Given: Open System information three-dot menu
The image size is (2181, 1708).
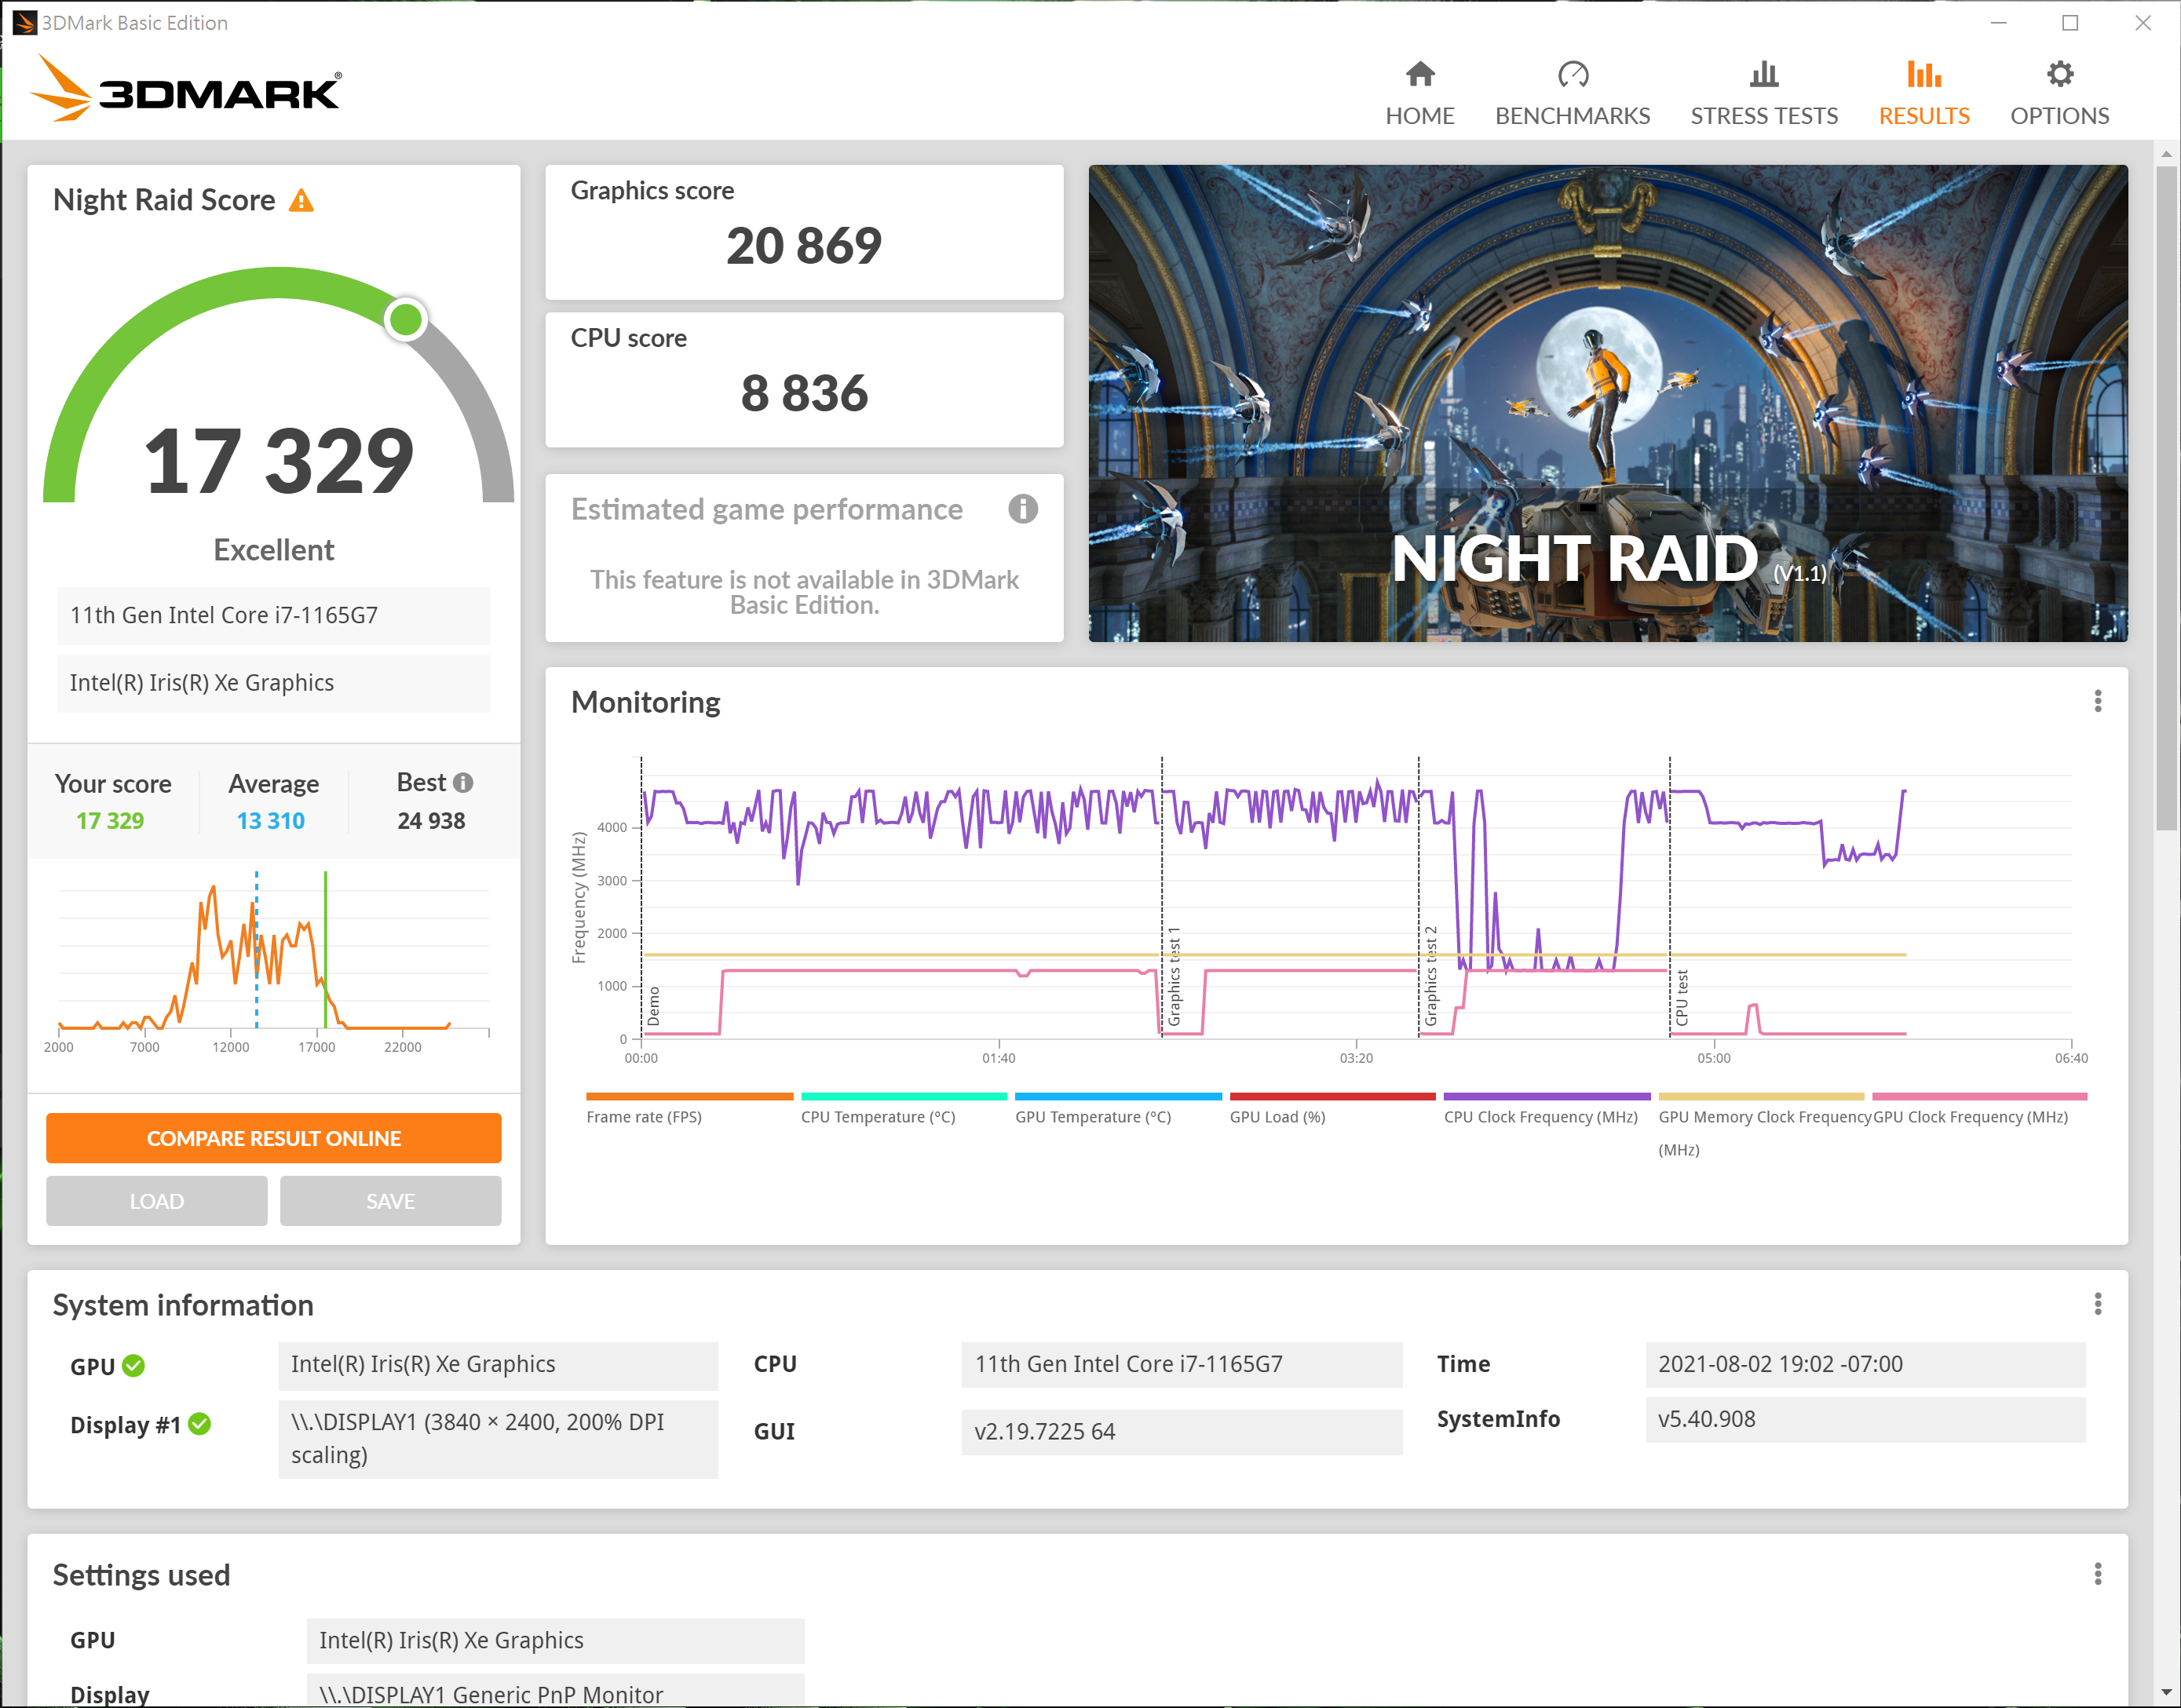Looking at the screenshot, I should tap(2097, 1304).
